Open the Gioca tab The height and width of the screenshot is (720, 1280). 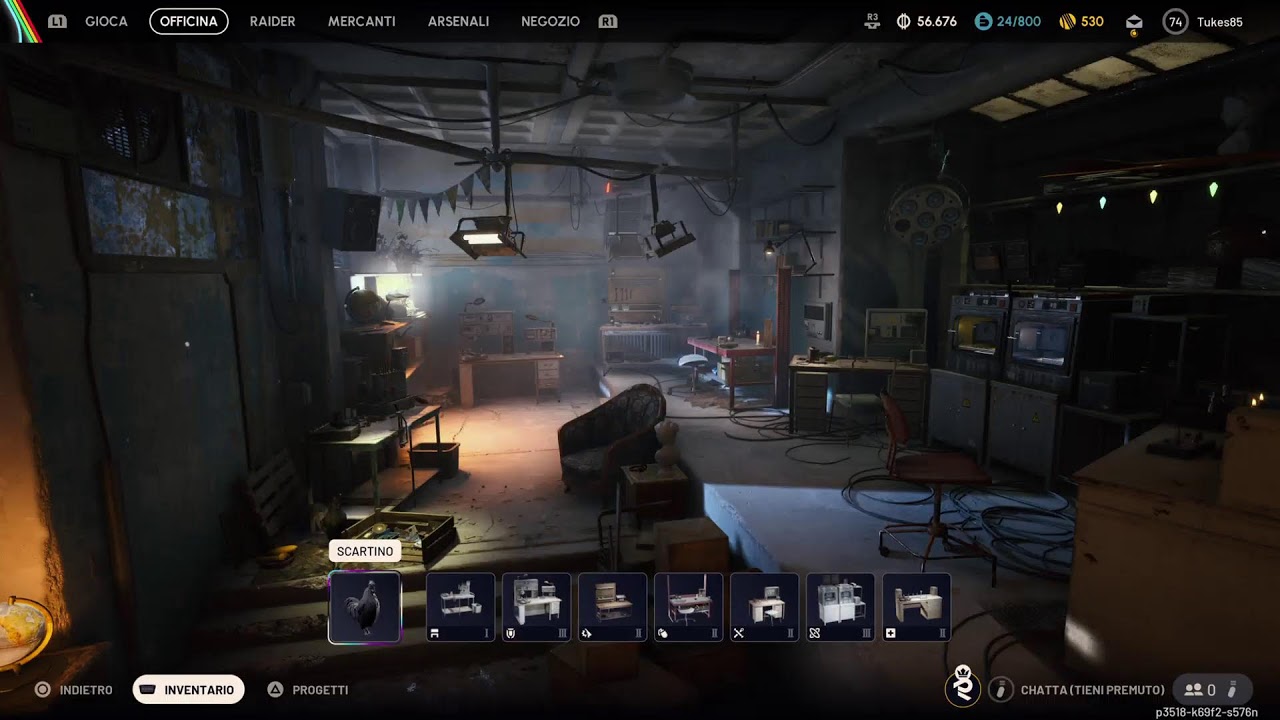106,21
